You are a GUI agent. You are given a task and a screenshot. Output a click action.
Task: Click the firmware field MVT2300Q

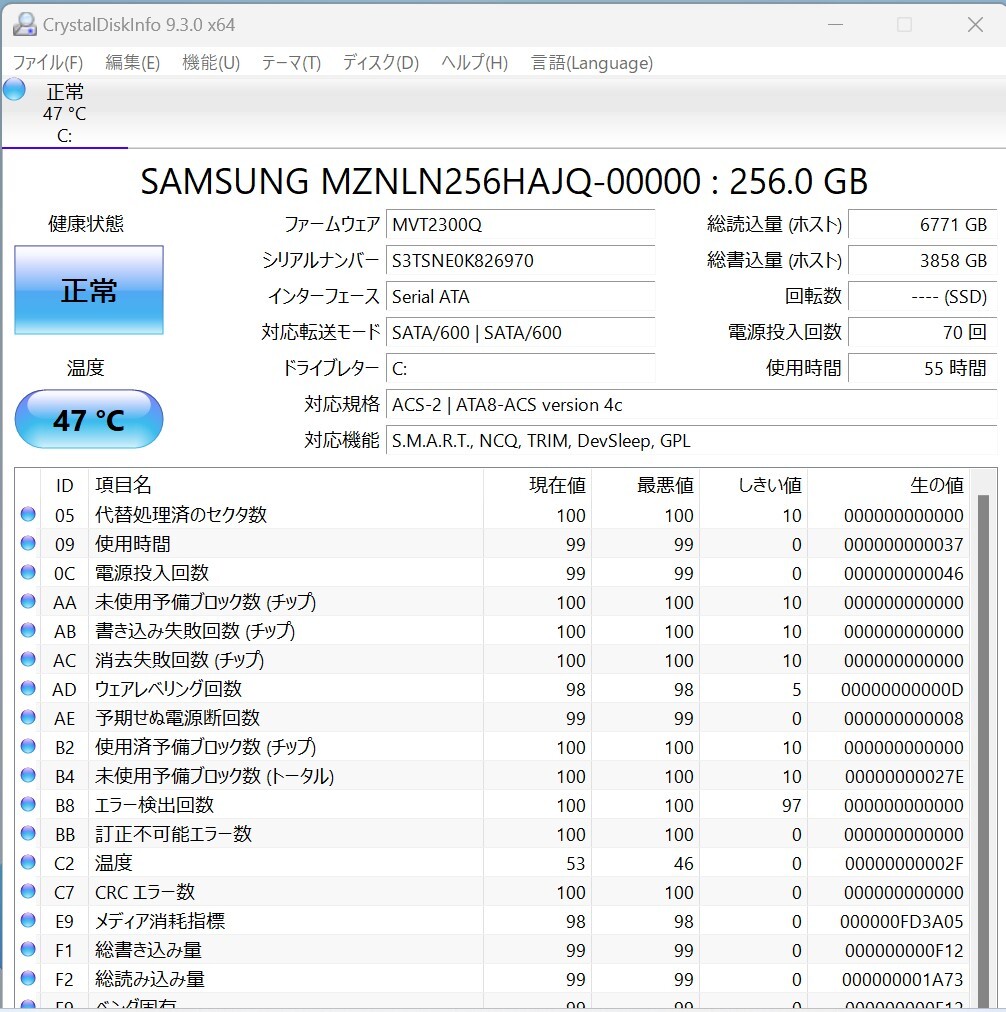coord(520,225)
